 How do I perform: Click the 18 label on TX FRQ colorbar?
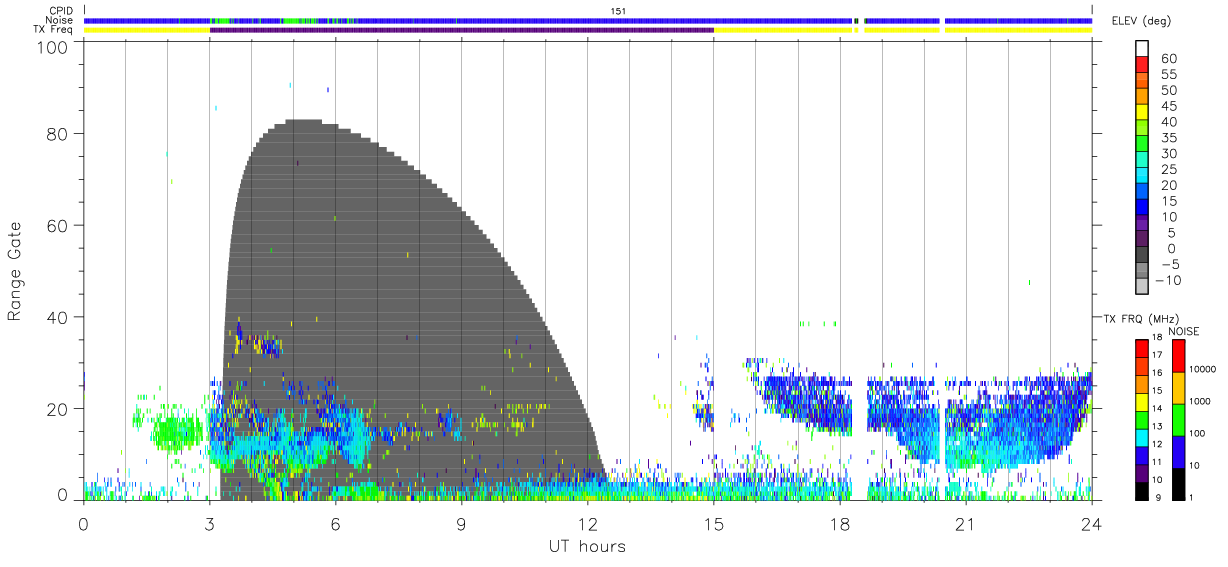pyautogui.click(x=1159, y=339)
